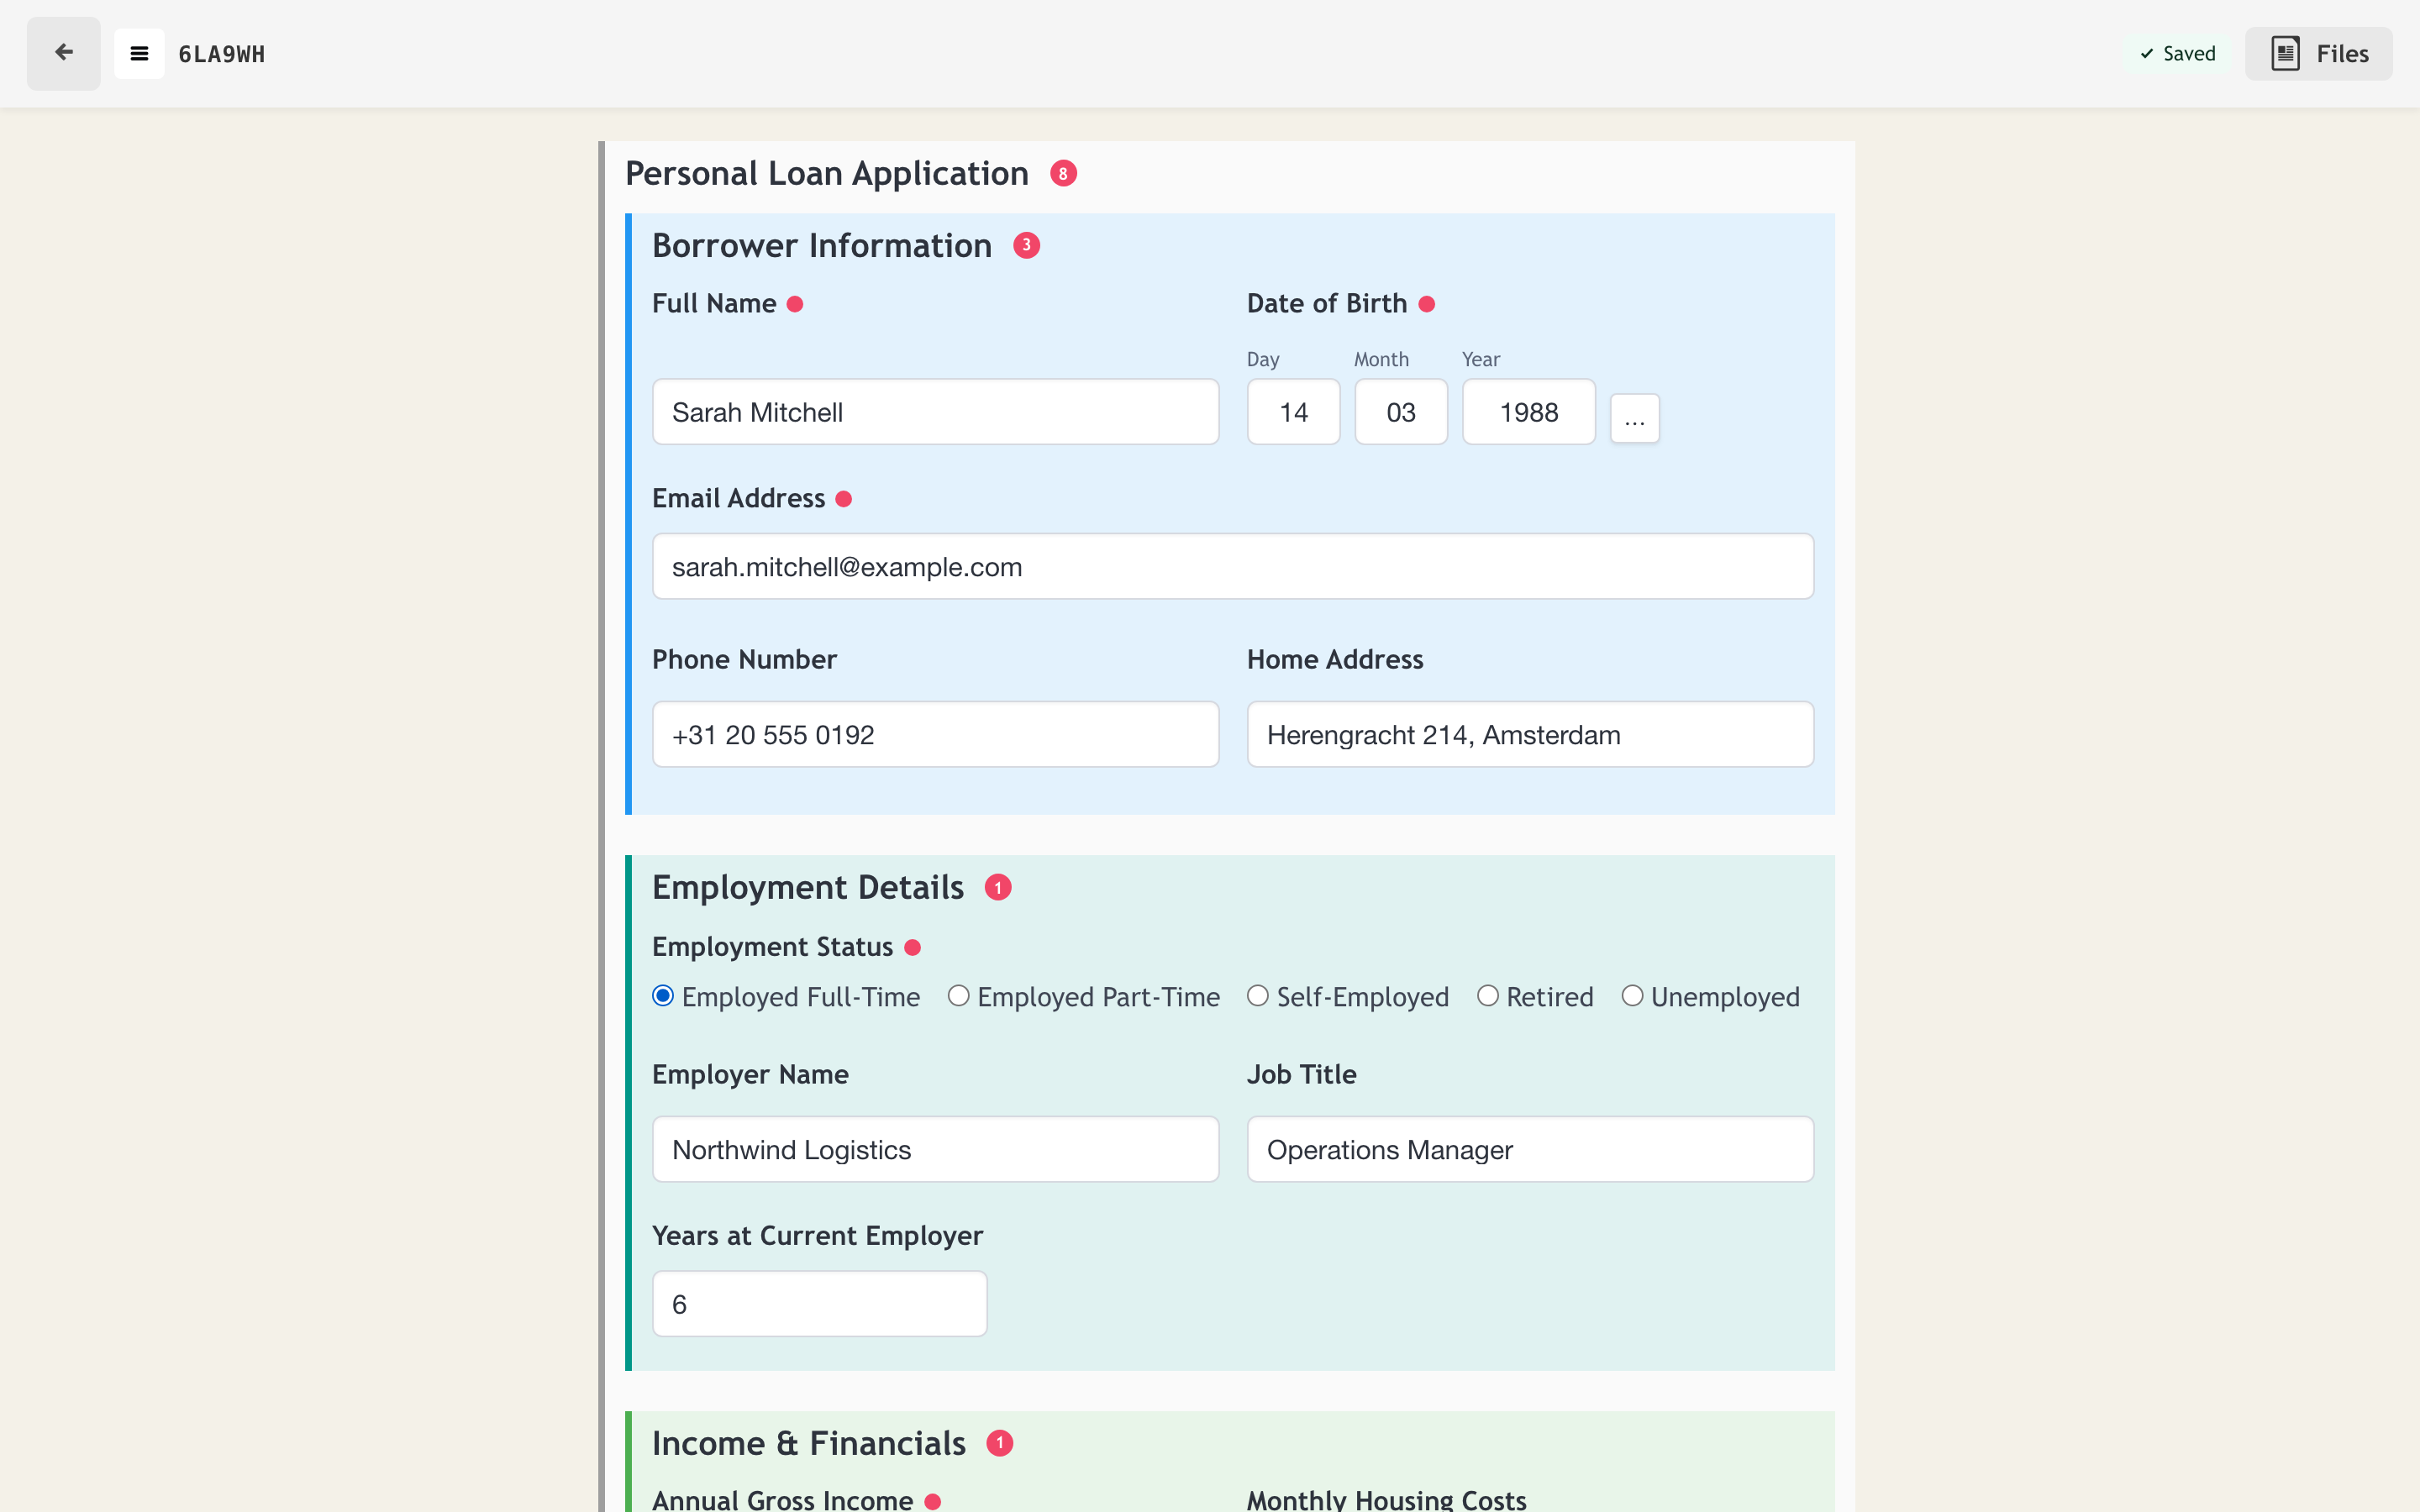The image size is (2420, 1512).
Task: Select Unemployed radio button
Action: point(1632,996)
